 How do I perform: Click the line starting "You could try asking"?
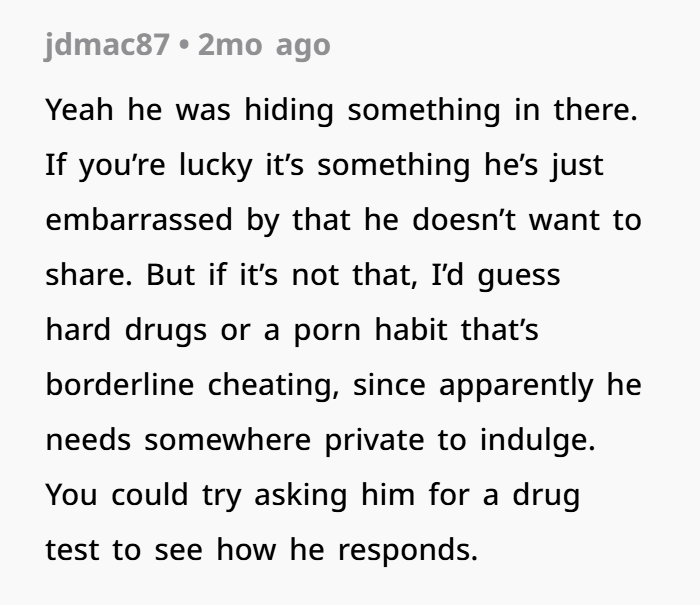[x=313, y=495]
